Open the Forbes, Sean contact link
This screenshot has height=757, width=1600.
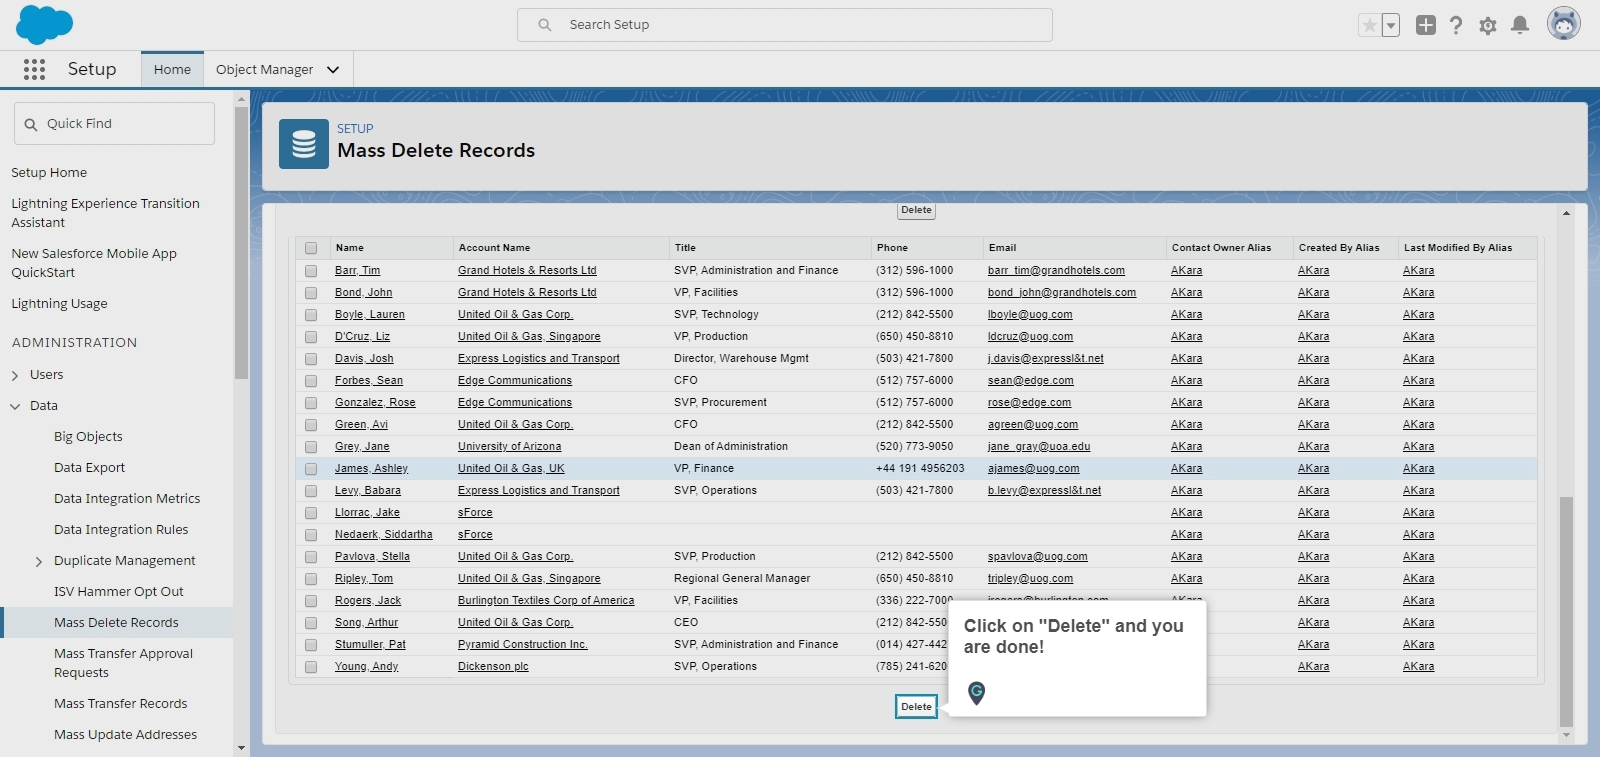coord(369,380)
